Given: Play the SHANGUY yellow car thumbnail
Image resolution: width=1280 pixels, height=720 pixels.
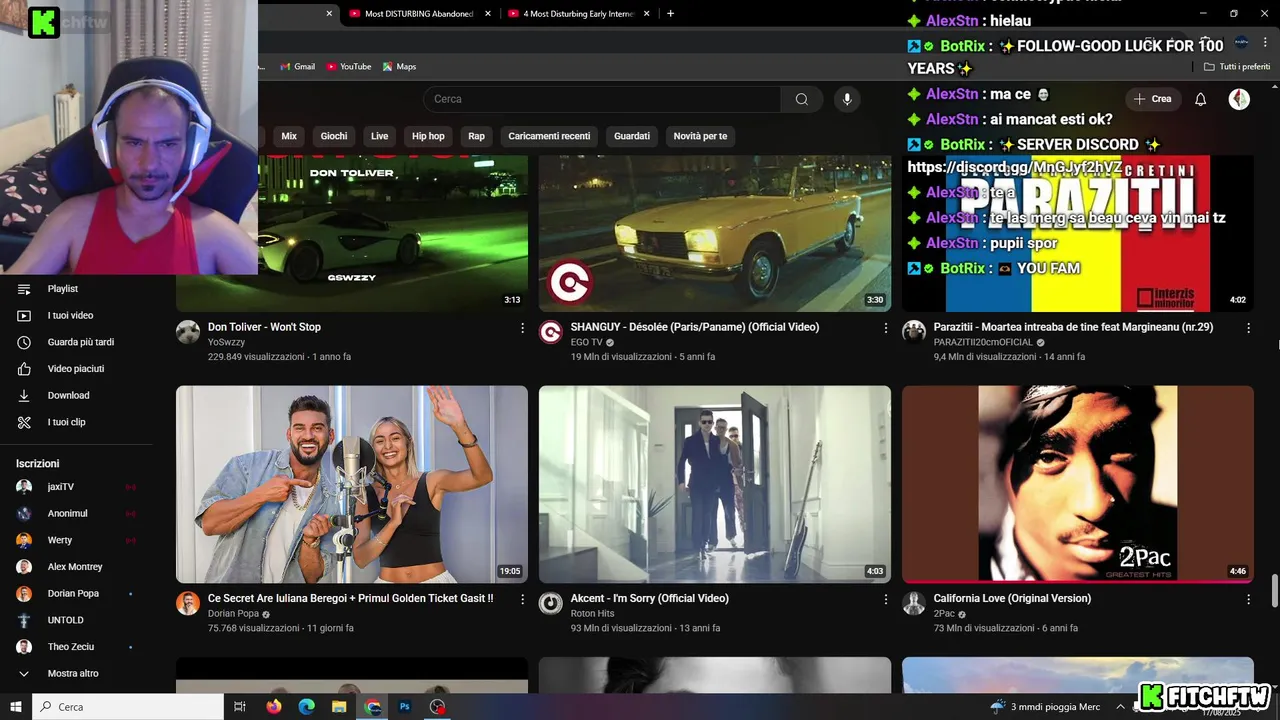Looking at the screenshot, I should (715, 233).
